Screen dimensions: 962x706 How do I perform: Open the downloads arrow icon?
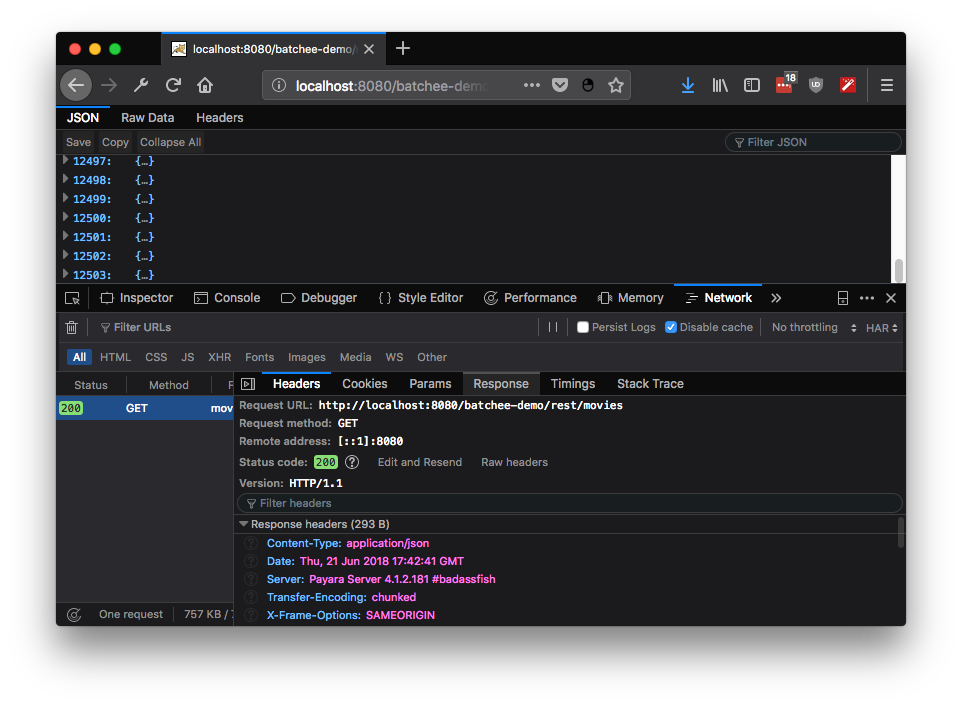point(688,86)
